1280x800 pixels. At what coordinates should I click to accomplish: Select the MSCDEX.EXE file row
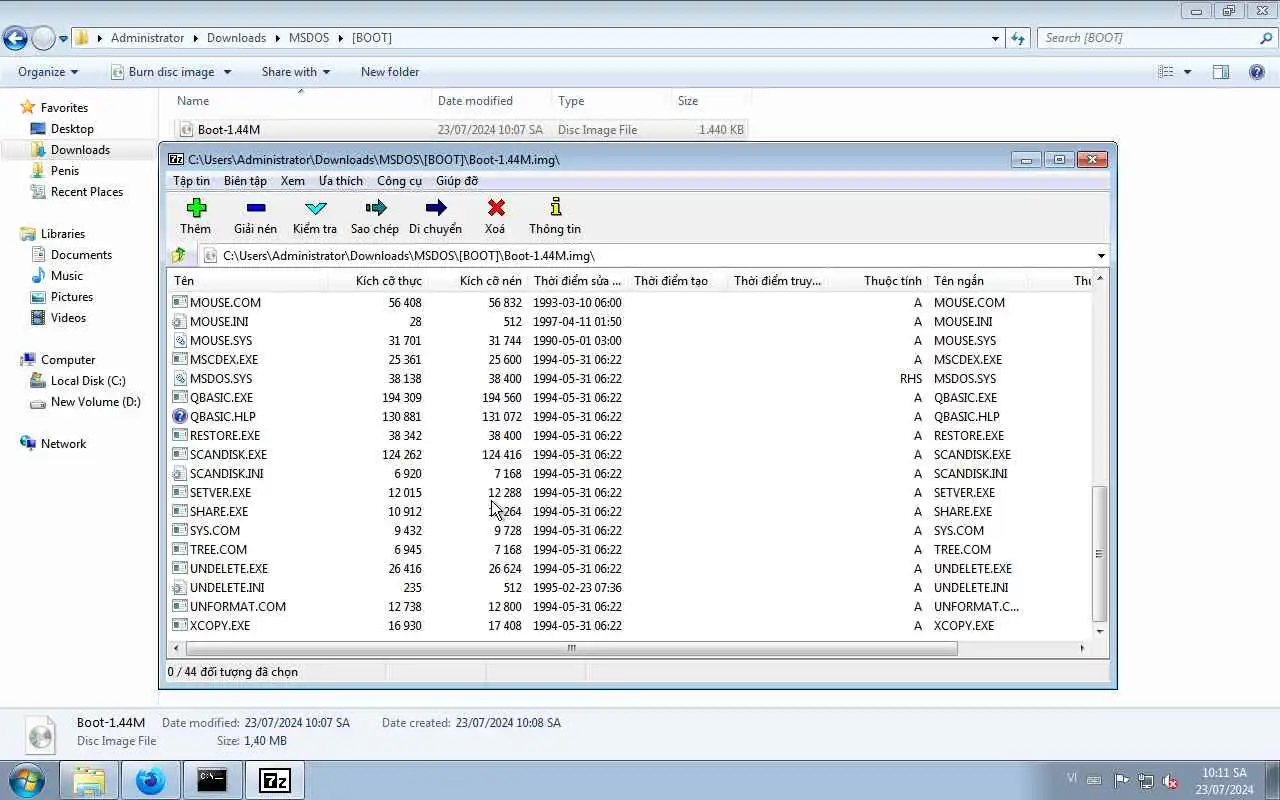pyautogui.click(x=631, y=359)
